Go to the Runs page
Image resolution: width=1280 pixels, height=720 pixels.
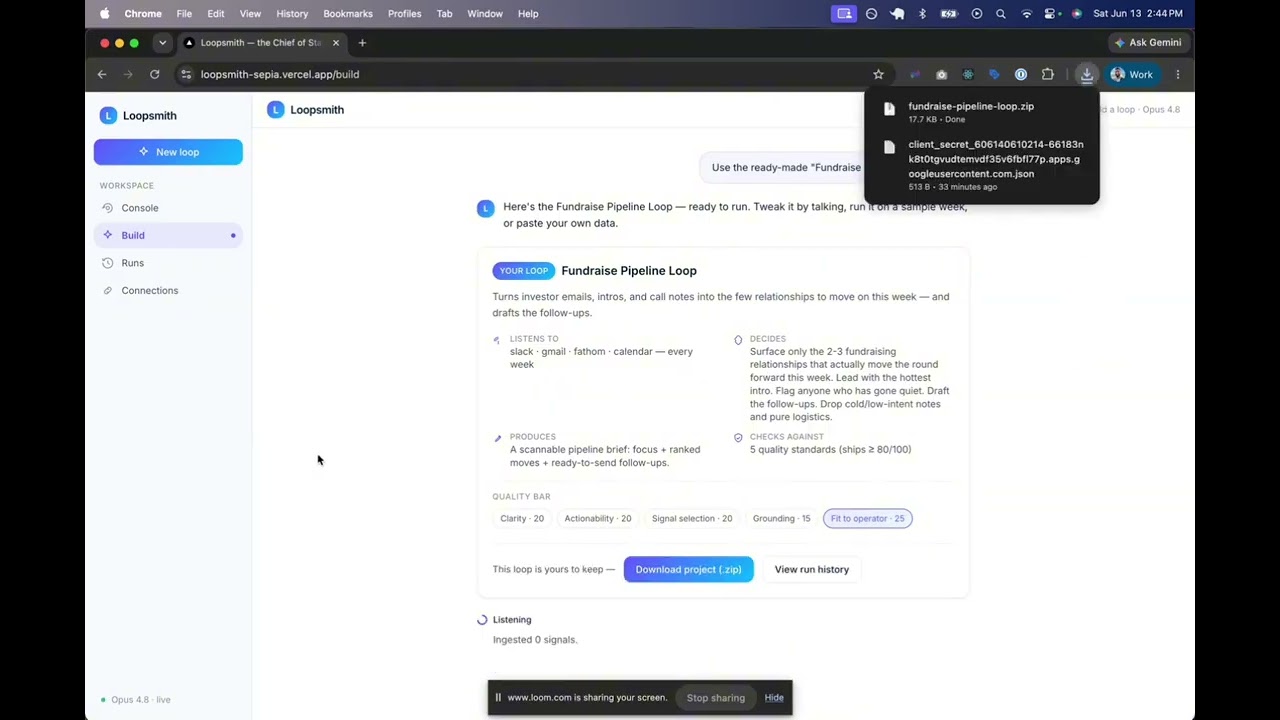168,263
